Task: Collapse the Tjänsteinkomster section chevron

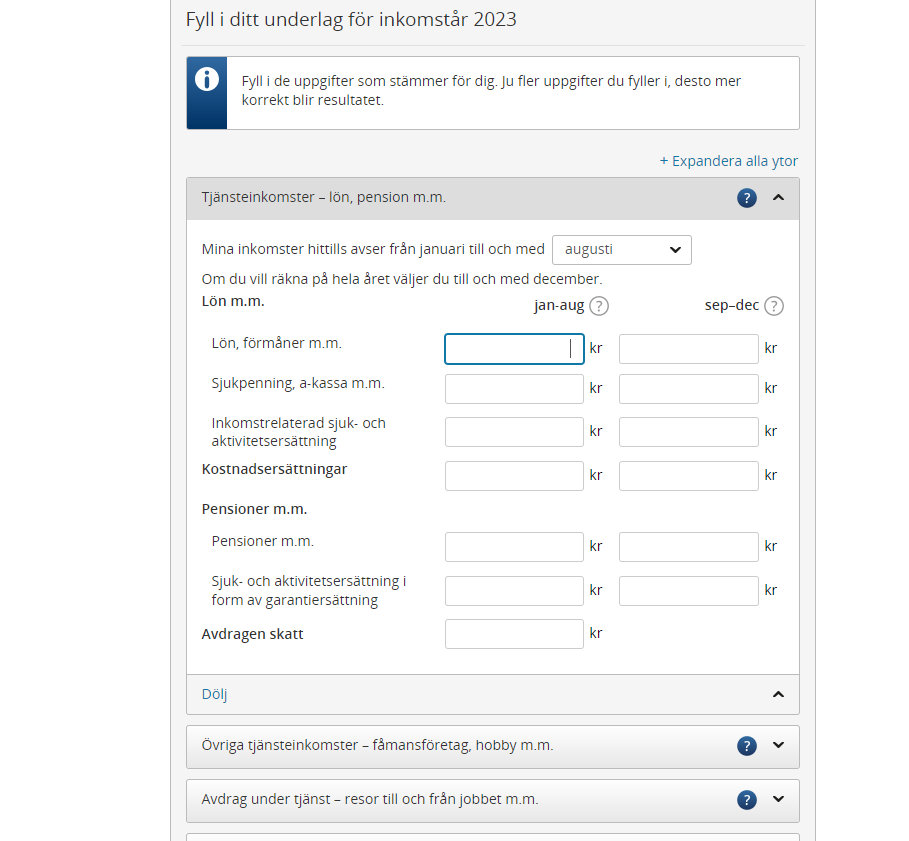Action: click(779, 198)
